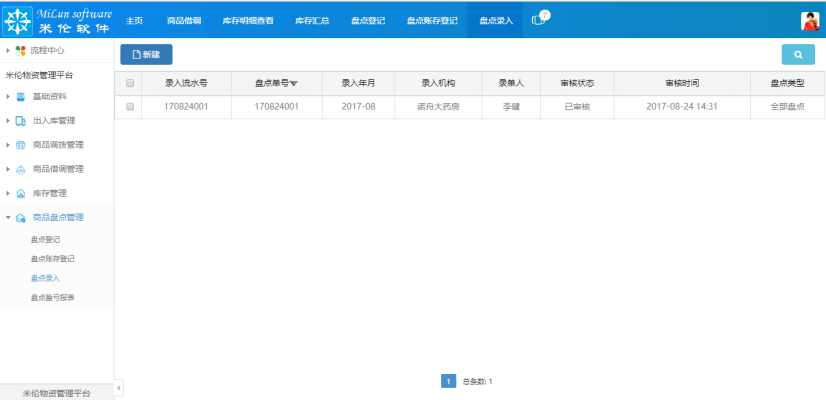Click the 库存管理 house icon
The height and width of the screenshot is (400, 826).
pyautogui.click(x=21, y=194)
